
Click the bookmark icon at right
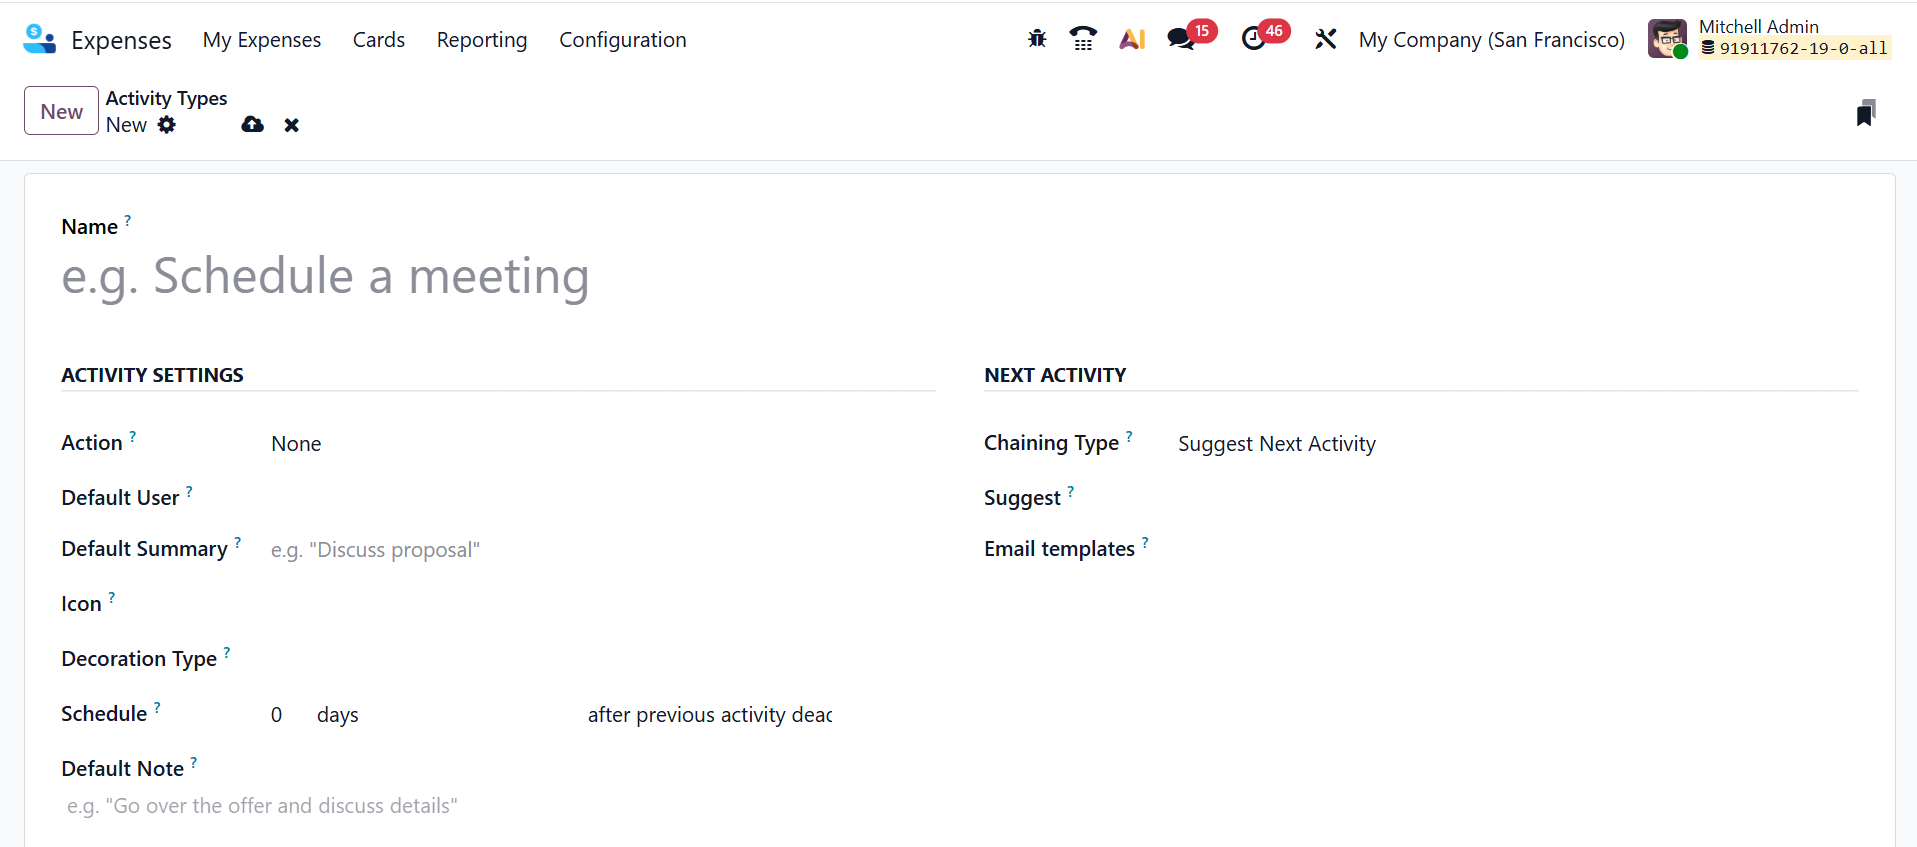[1865, 113]
